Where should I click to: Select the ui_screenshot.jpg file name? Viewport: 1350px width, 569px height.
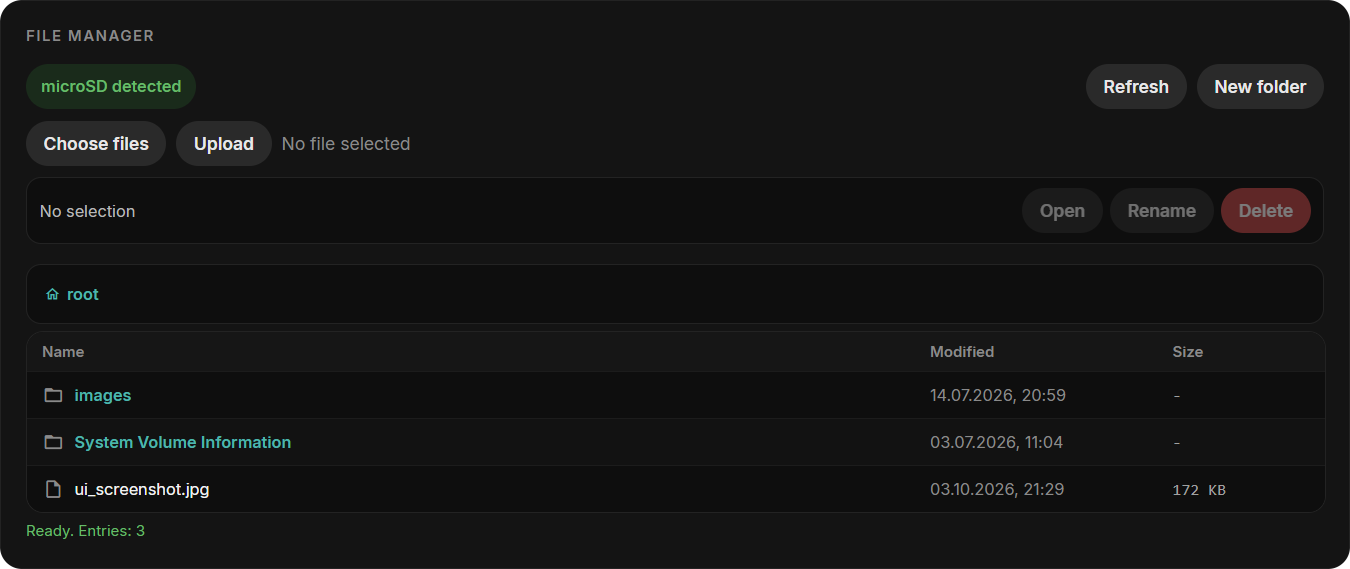[x=142, y=489]
